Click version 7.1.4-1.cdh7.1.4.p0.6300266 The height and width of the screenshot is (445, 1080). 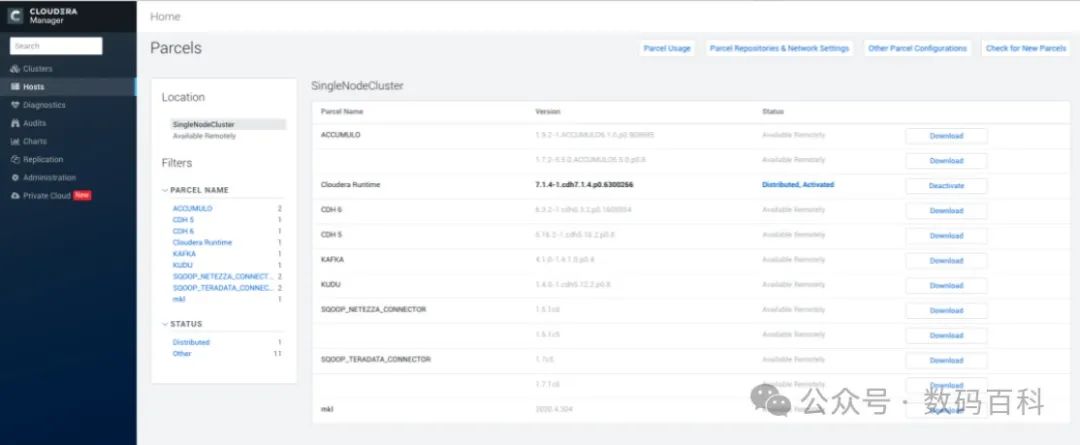(x=584, y=185)
